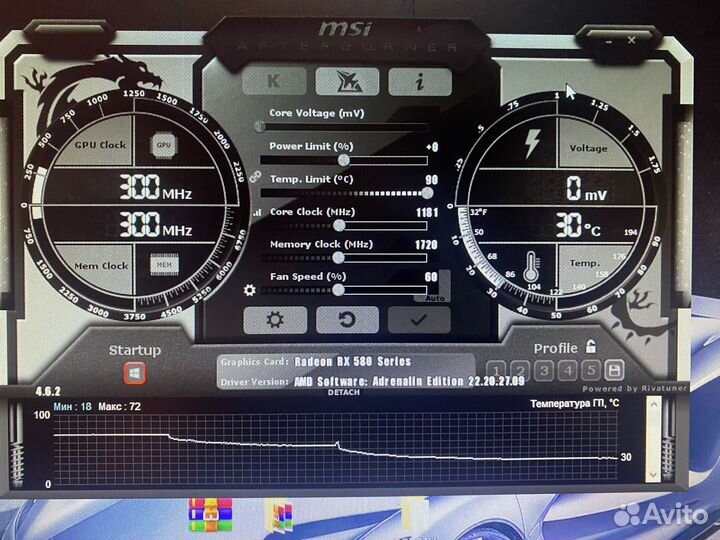Click Power Limit value +0
This screenshot has width=720, height=540.
point(432,147)
